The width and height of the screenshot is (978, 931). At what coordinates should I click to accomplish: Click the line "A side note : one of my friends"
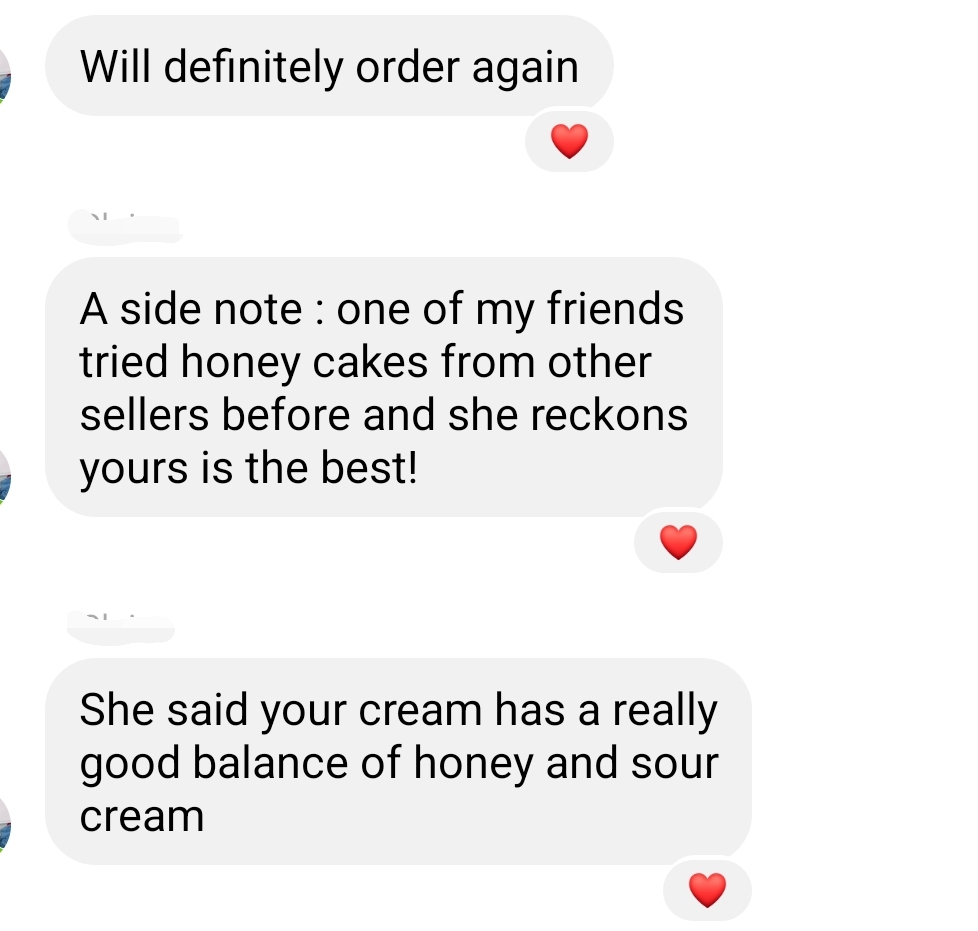(382, 309)
